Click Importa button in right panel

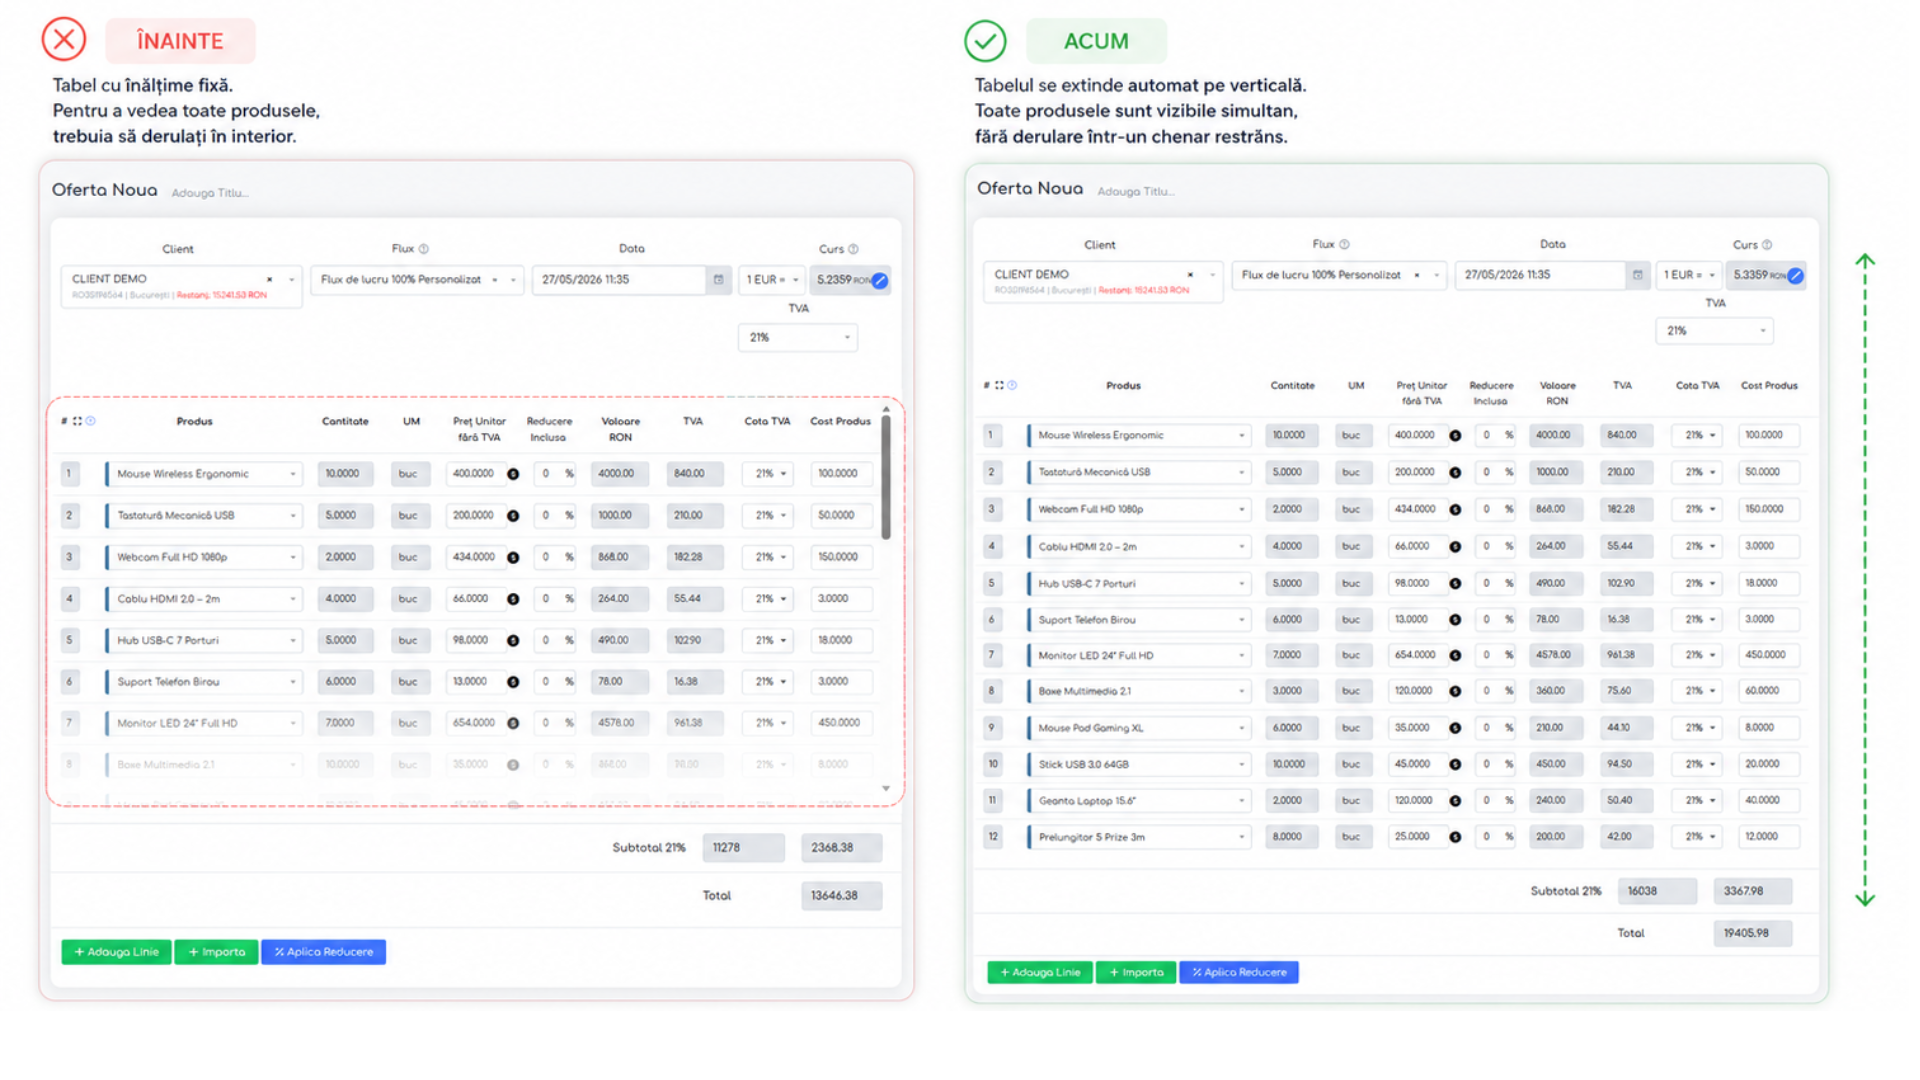pos(1136,972)
